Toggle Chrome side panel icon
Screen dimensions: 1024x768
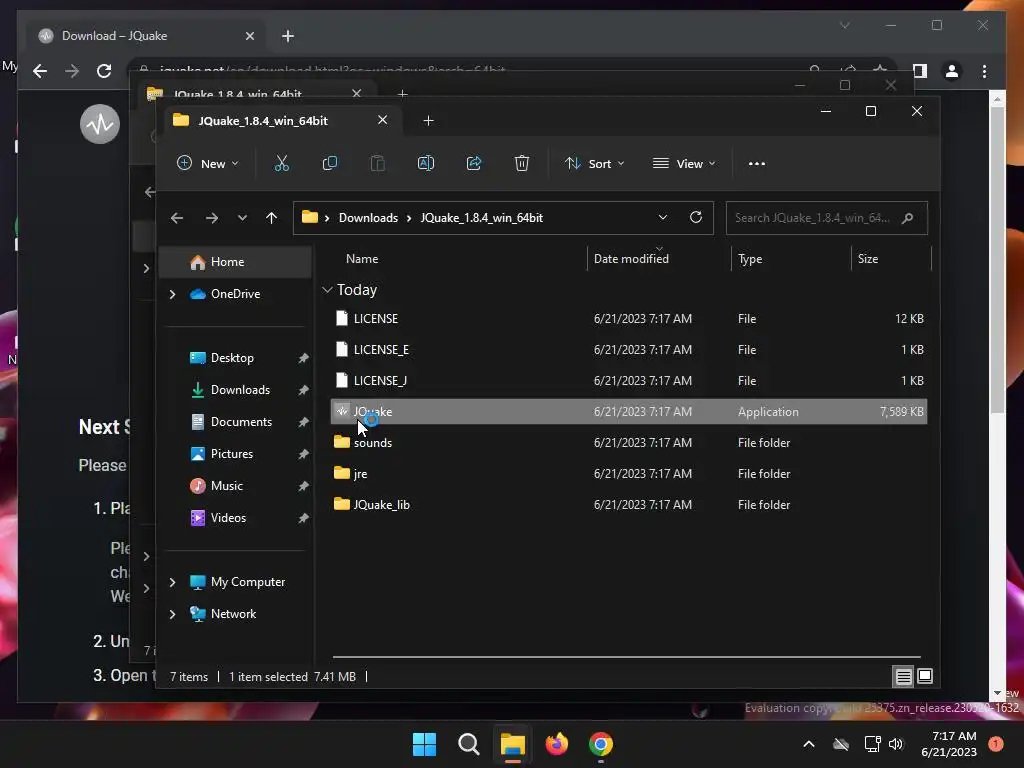(920, 71)
